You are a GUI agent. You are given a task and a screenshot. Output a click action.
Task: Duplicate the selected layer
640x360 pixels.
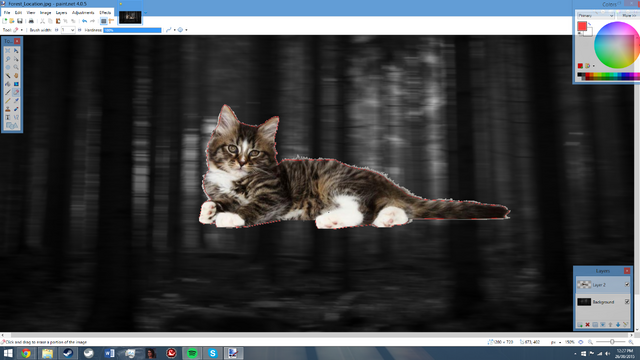click(x=595, y=324)
